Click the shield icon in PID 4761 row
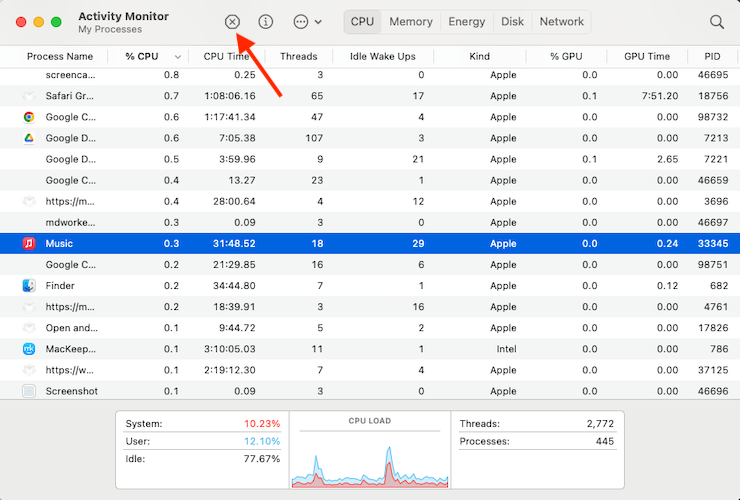Viewport: 740px width, 500px height. point(29,307)
